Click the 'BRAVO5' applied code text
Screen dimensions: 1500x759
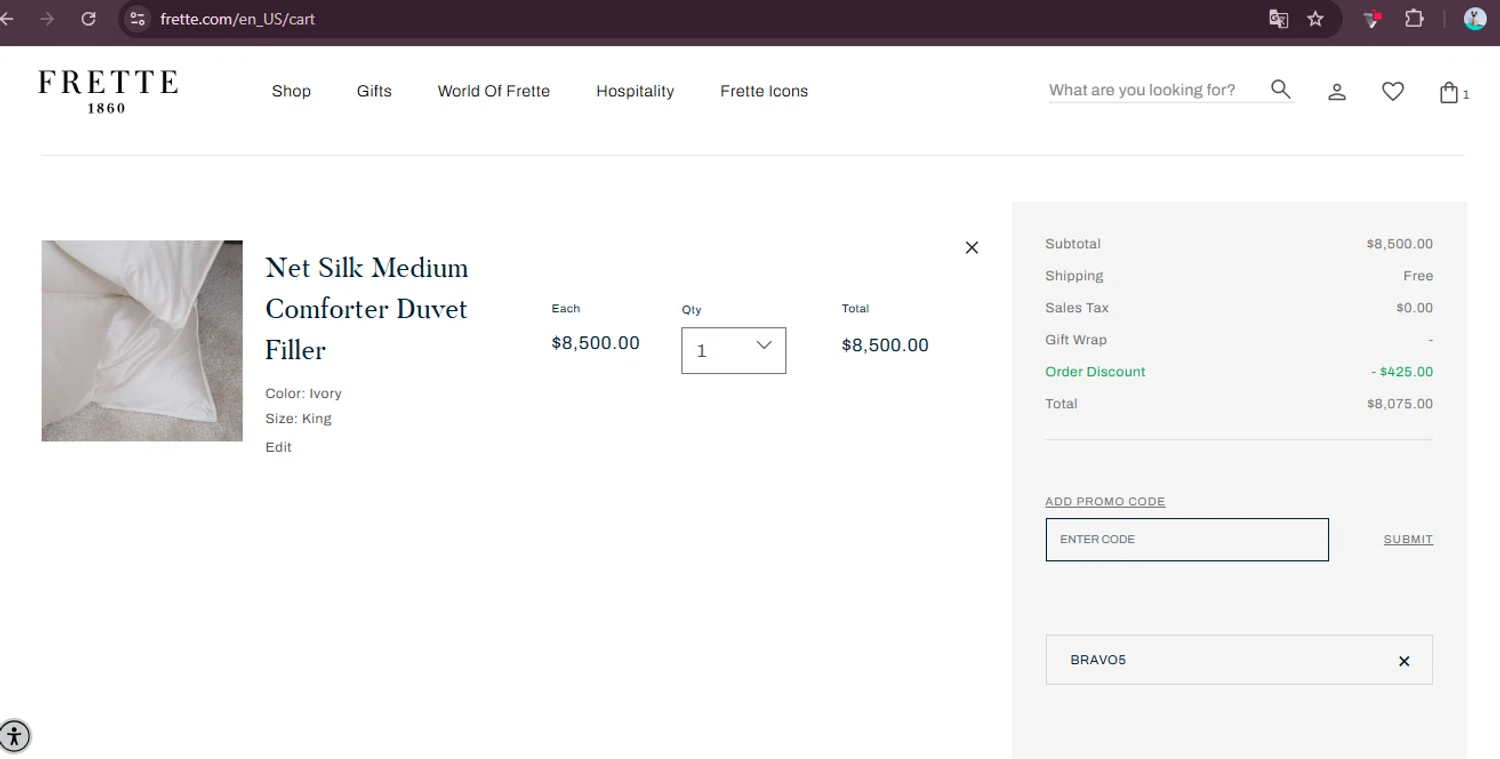[x=1098, y=660]
